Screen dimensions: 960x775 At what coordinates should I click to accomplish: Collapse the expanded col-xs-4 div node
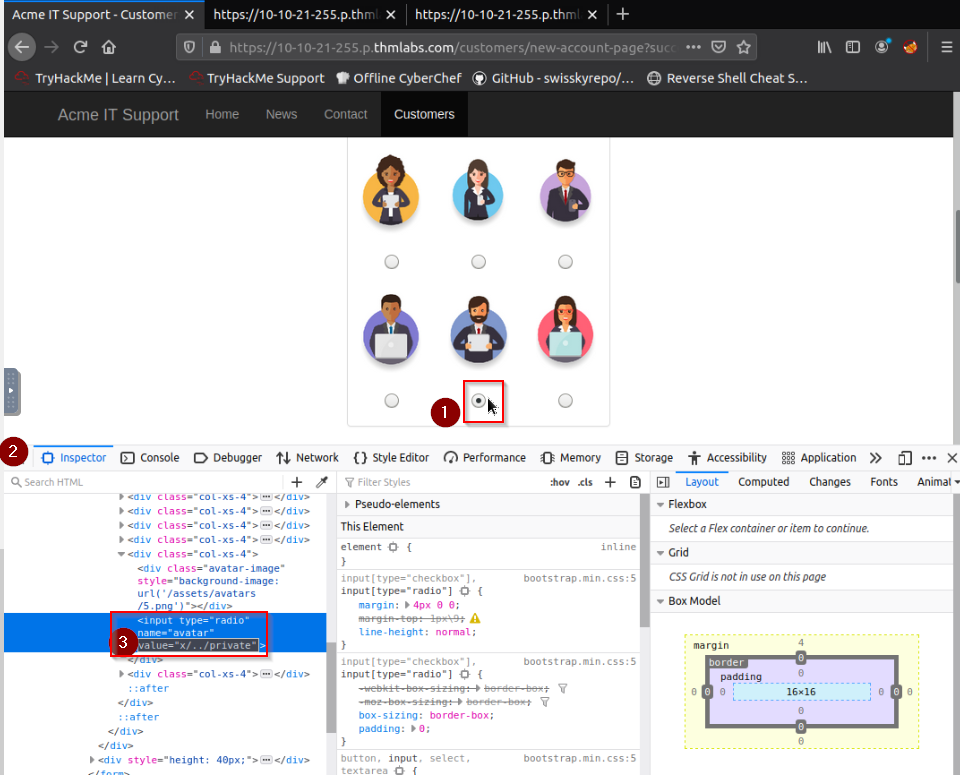(121, 554)
